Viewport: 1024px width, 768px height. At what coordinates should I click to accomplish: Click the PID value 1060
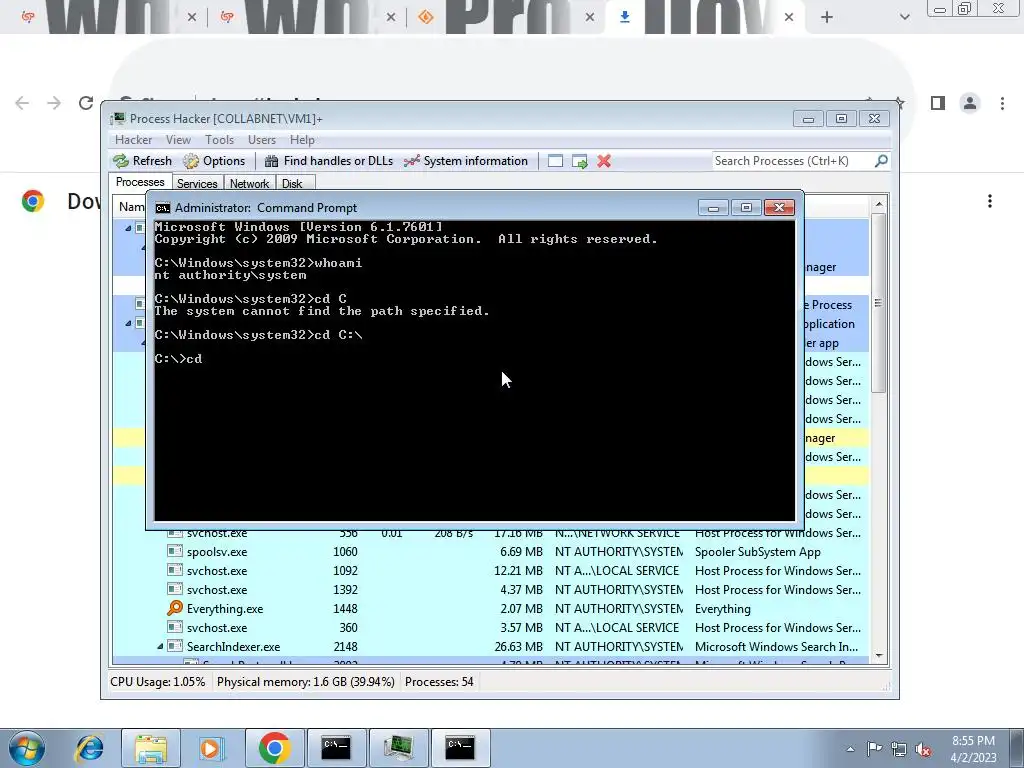point(345,552)
